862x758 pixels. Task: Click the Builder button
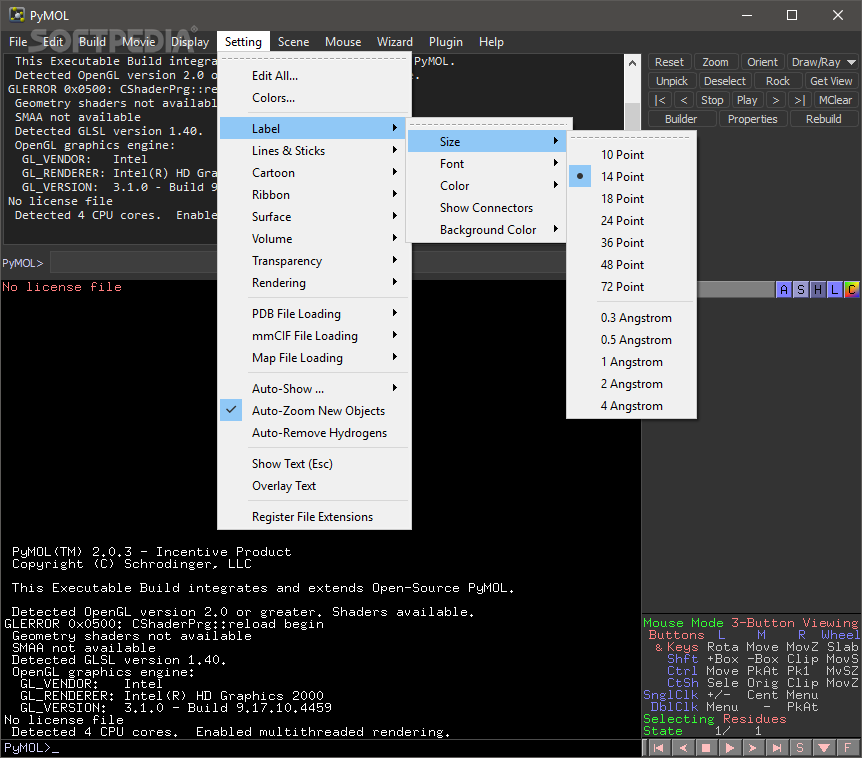point(681,119)
